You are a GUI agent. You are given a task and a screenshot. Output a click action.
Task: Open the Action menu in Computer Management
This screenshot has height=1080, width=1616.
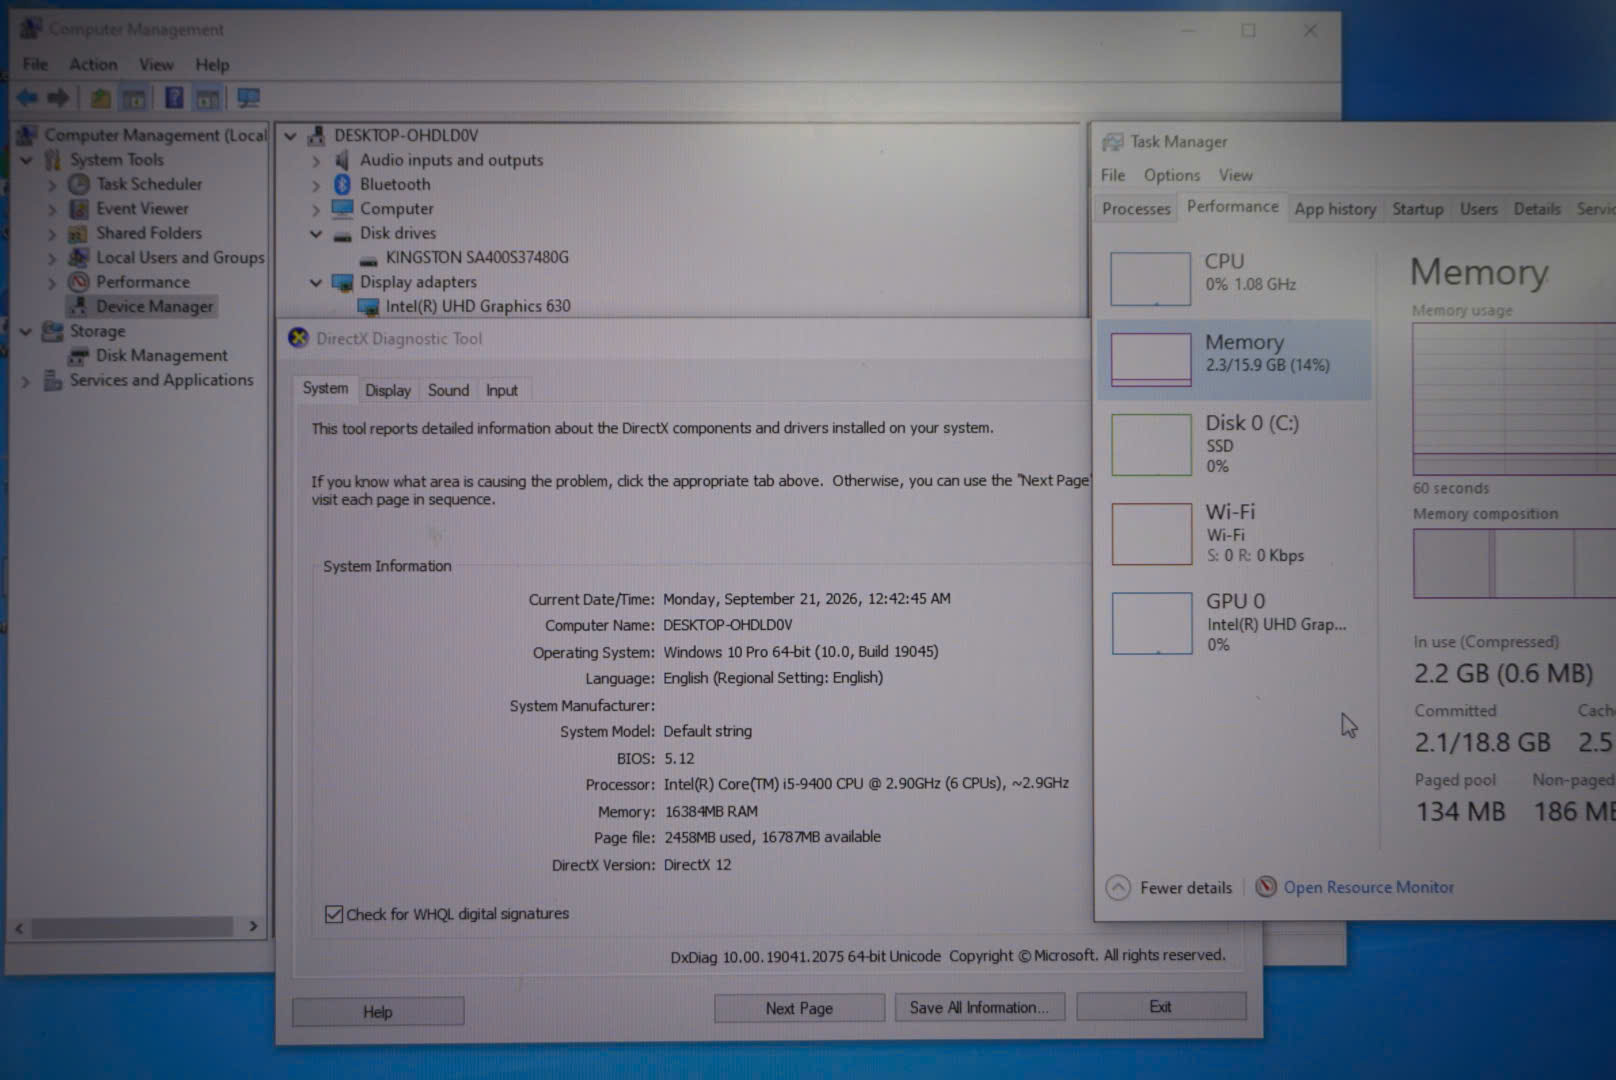click(93, 64)
